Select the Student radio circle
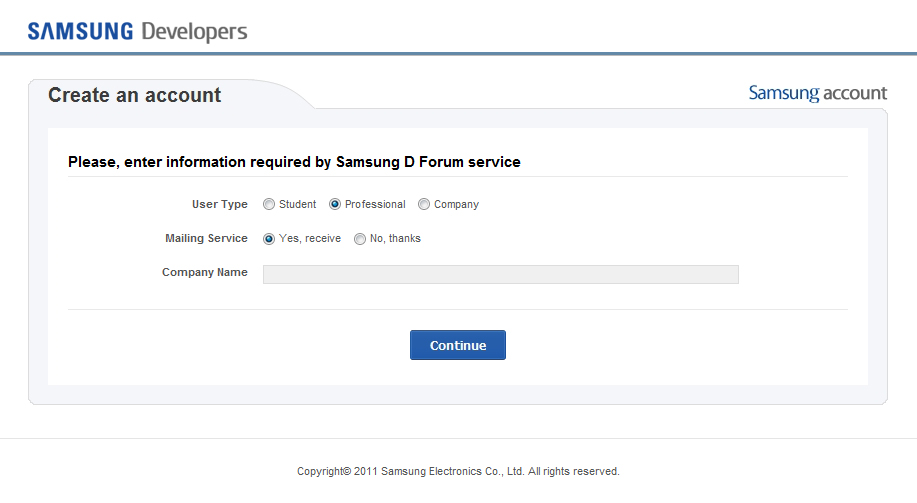Image resolution: width=917 pixels, height=503 pixels. pos(269,204)
